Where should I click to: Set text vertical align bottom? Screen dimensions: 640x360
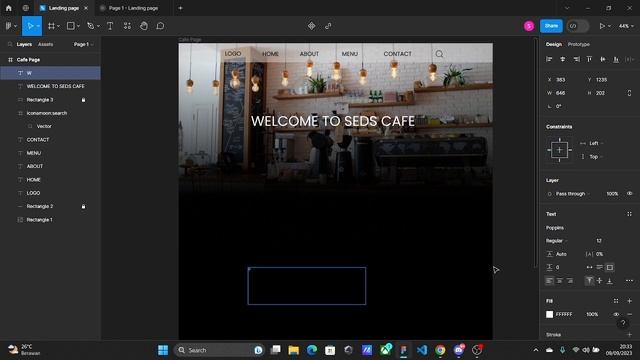[610, 281]
